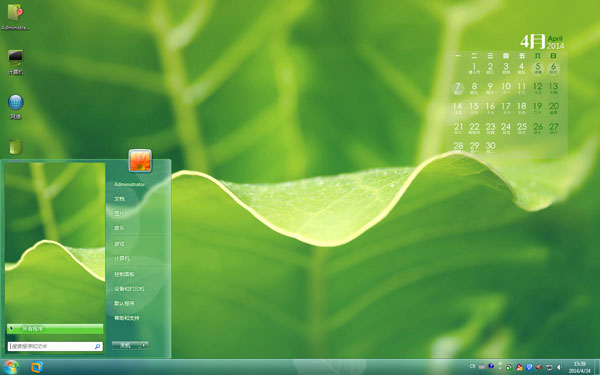Click the blue help tray icon

[491, 366]
